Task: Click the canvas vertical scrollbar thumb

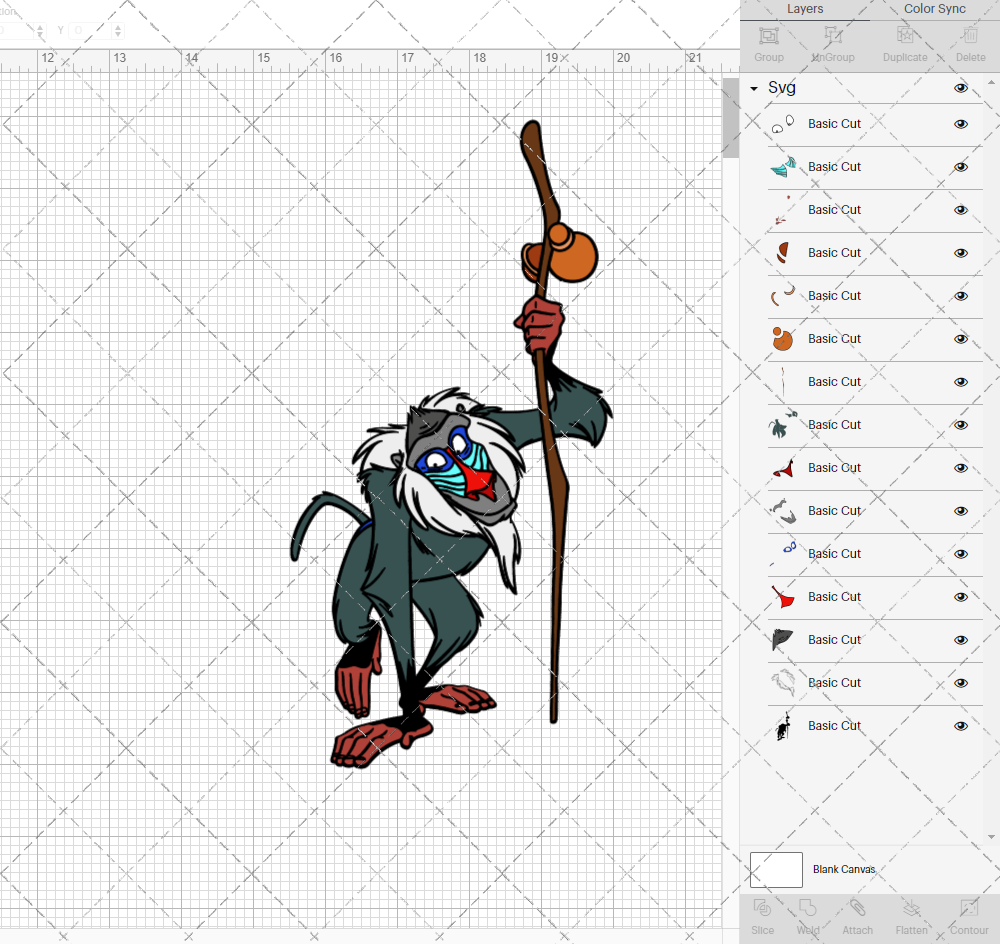Action: click(x=730, y=118)
